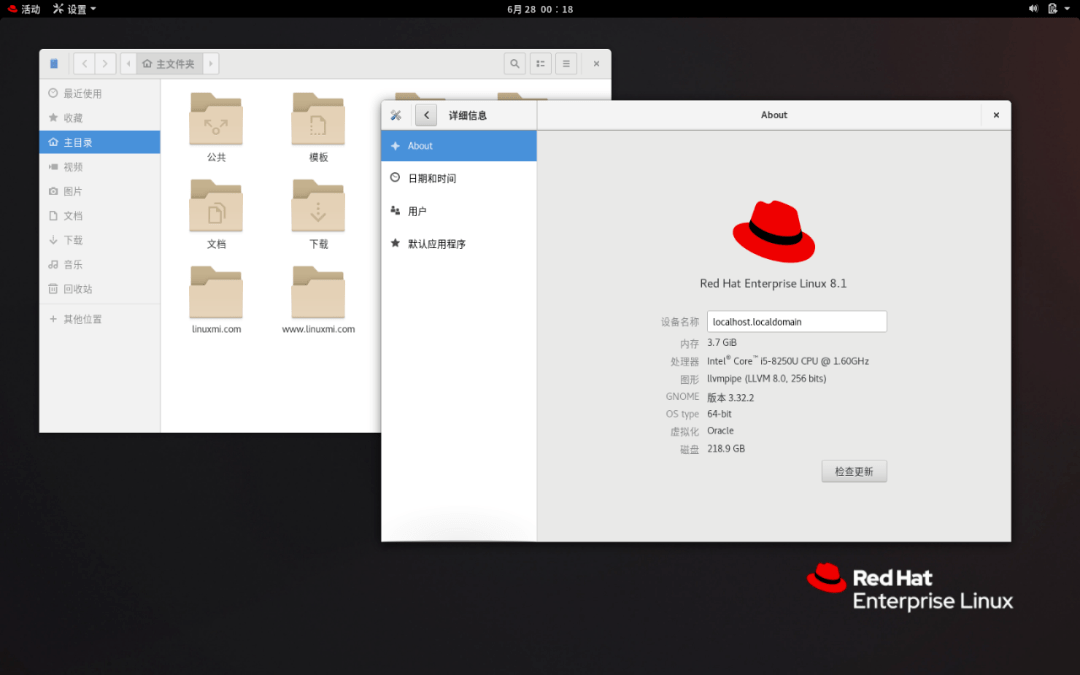The width and height of the screenshot is (1080, 675).
Task: Select 最近使用 in file manager sidebar
Action: pos(100,94)
